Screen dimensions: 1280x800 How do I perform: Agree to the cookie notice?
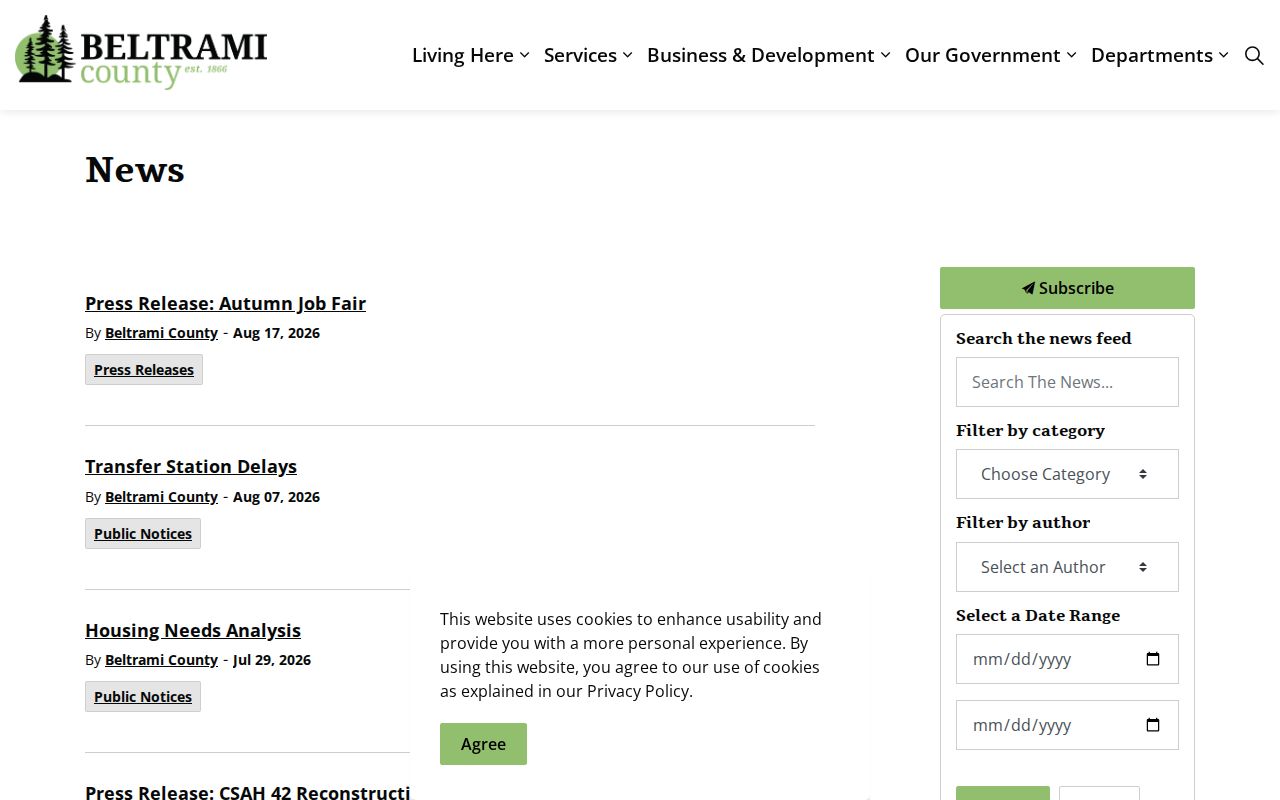point(483,744)
